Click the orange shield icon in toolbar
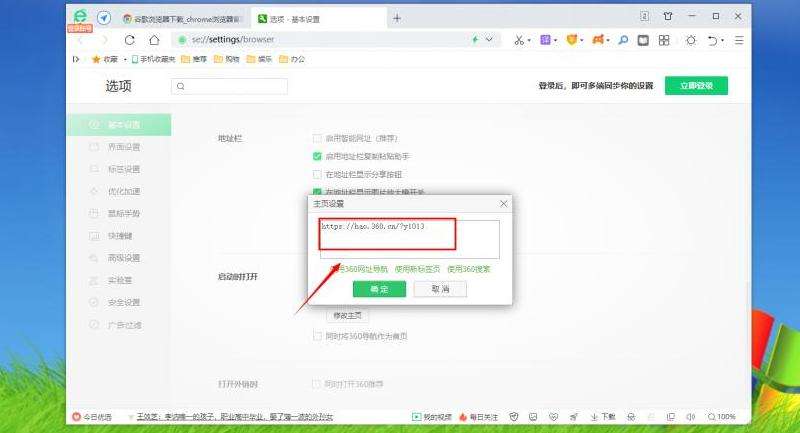The width and height of the screenshot is (800, 433). pyautogui.click(x=572, y=40)
